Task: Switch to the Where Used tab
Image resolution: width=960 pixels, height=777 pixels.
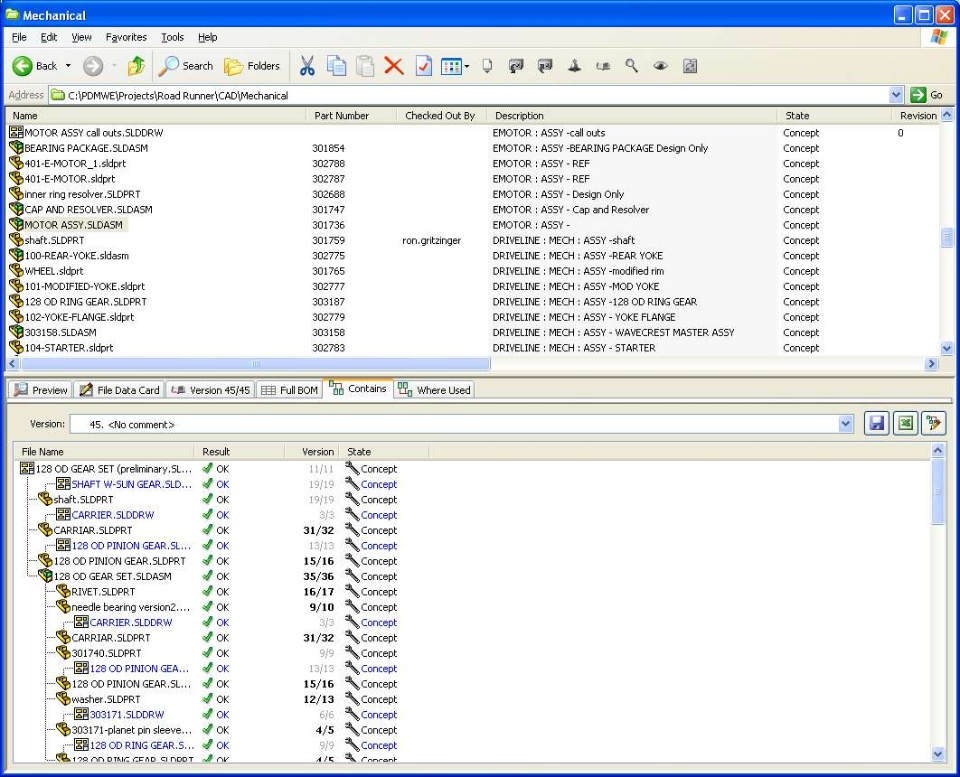Action: click(x=435, y=390)
